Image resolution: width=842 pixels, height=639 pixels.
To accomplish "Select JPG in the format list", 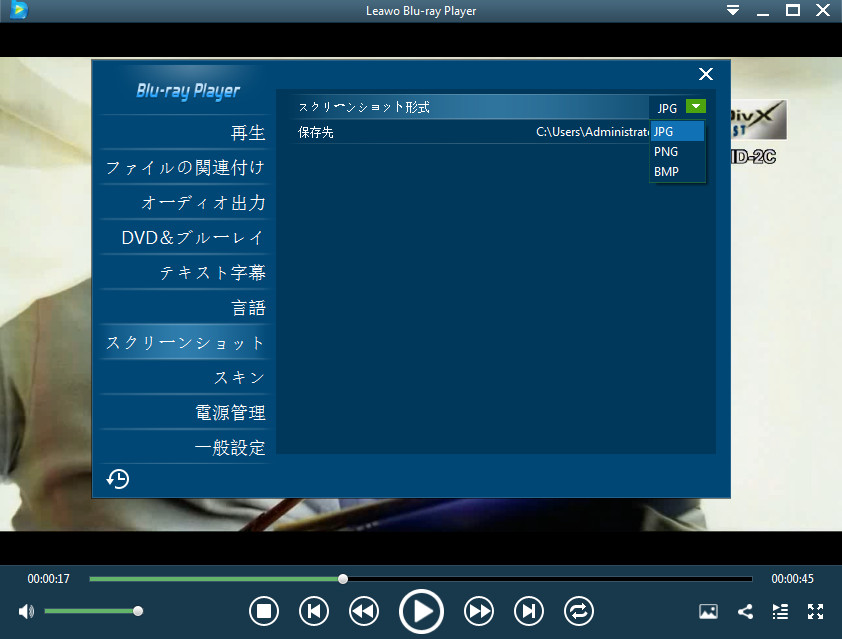I will pos(677,132).
